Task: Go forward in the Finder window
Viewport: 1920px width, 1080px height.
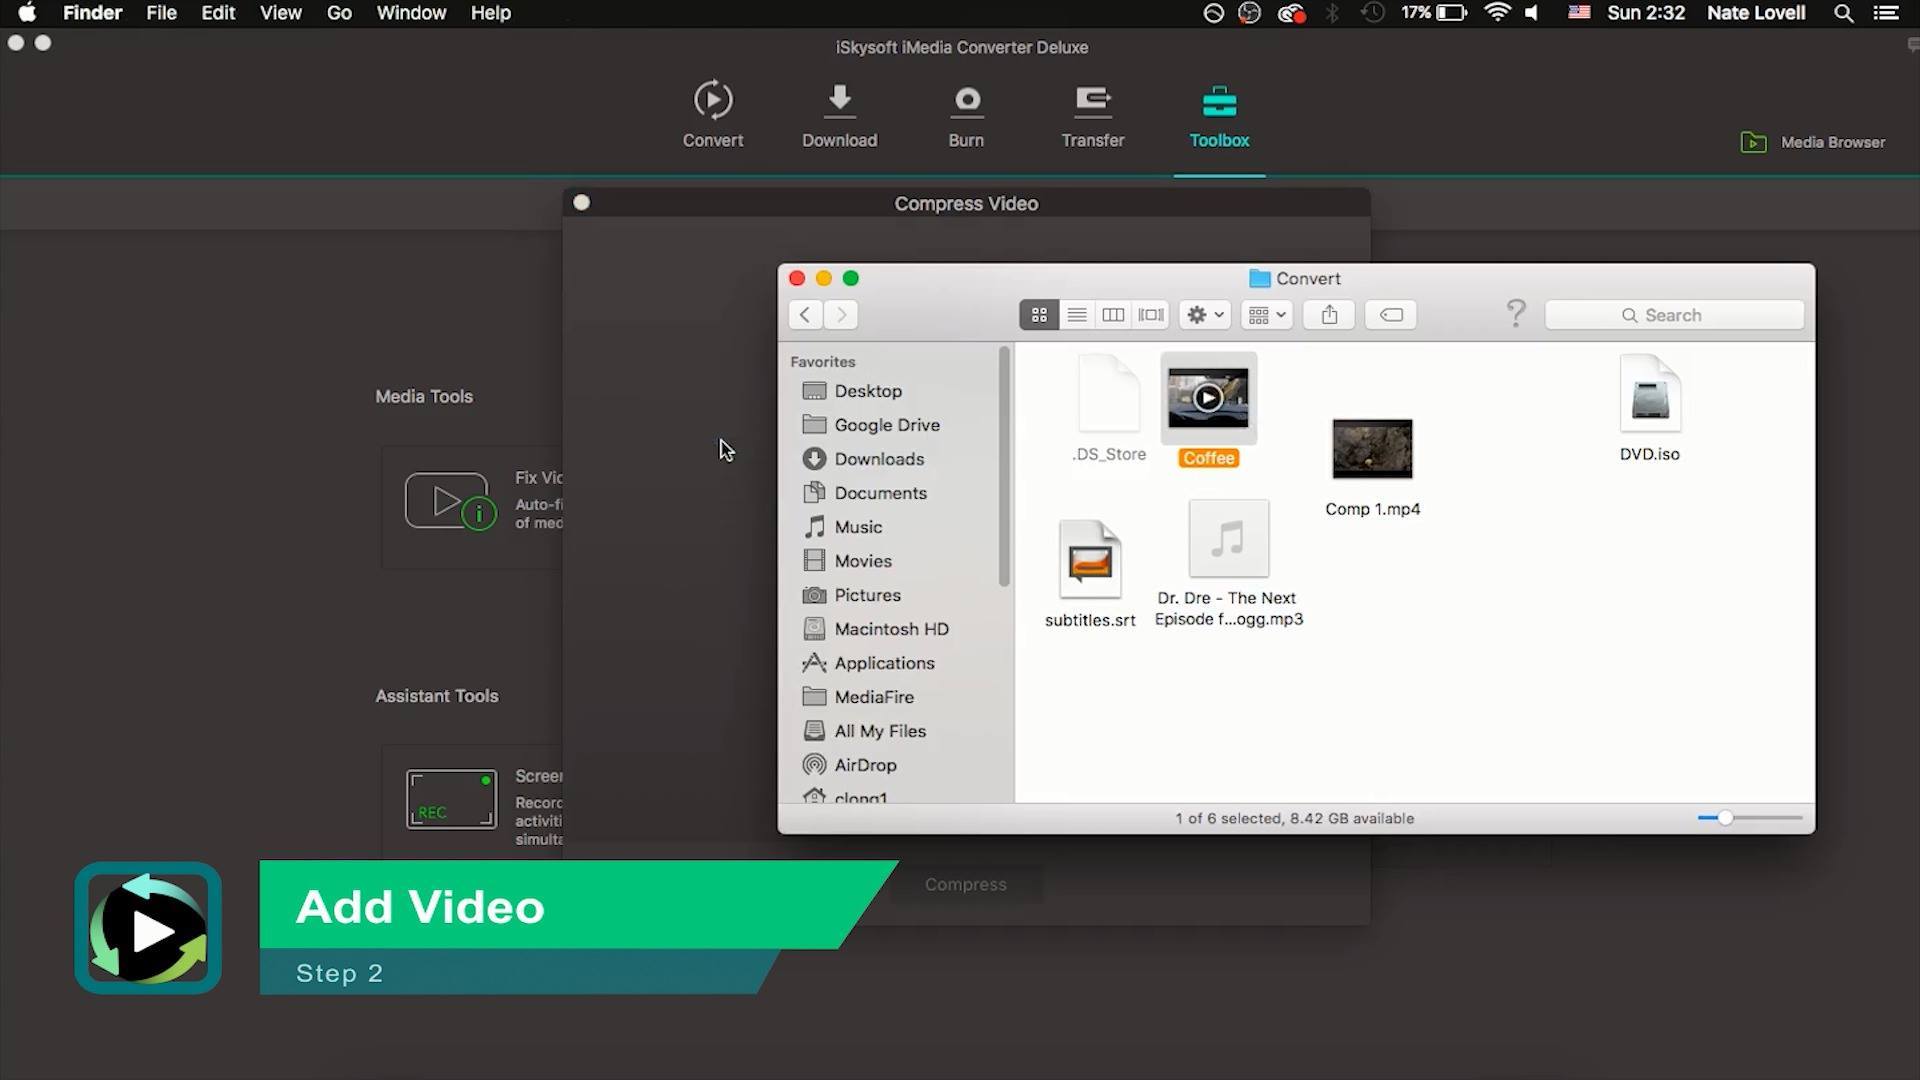Action: pos(841,315)
